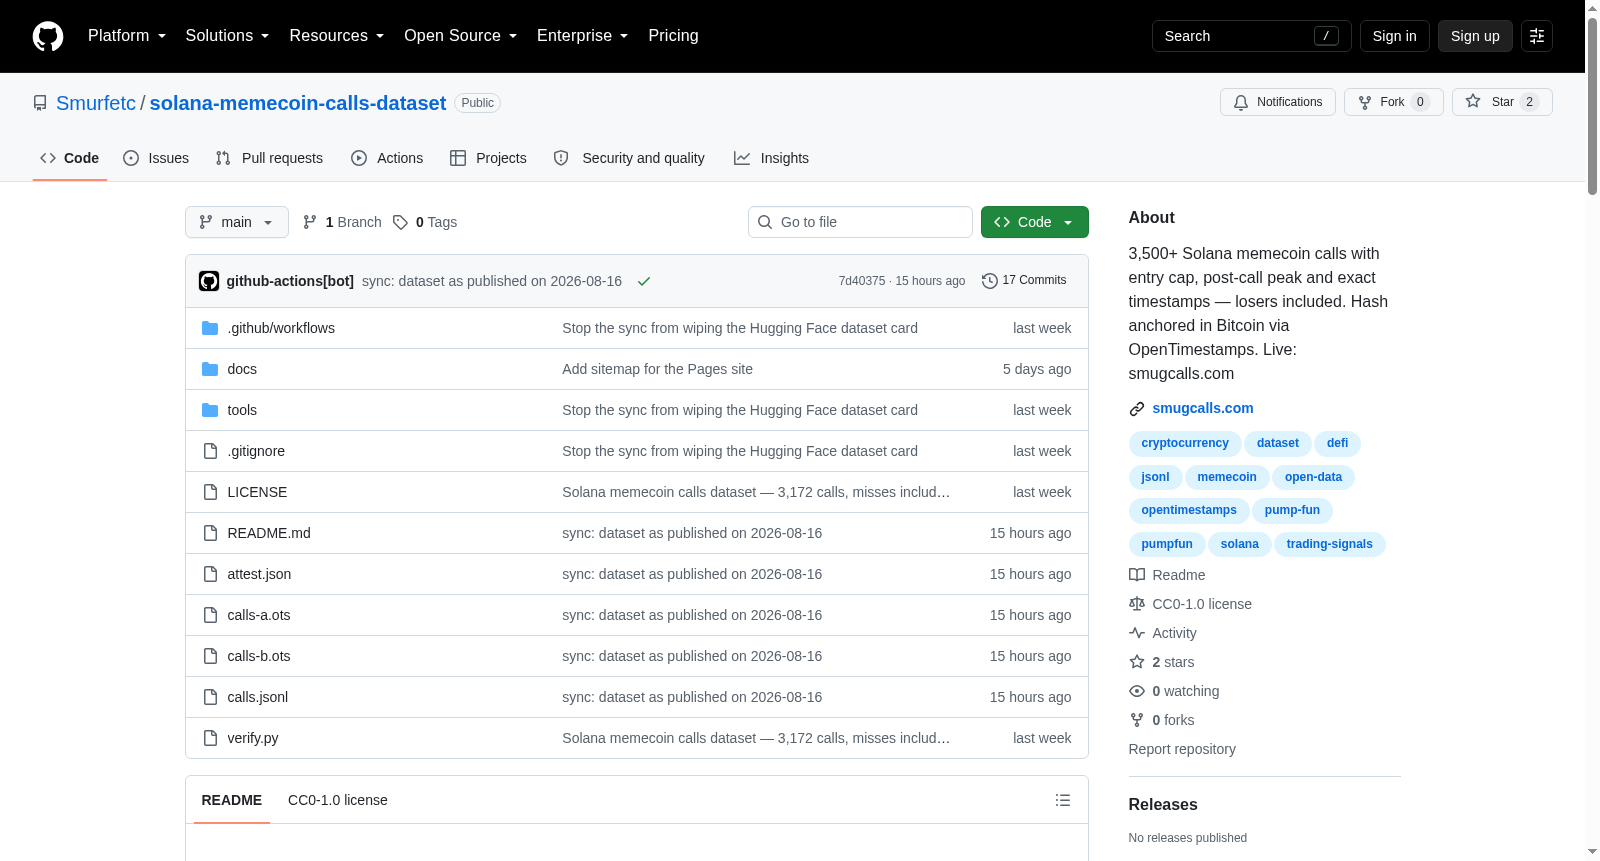Focus the Go to file field
This screenshot has height=861, width=1600.
tap(860, 222)
